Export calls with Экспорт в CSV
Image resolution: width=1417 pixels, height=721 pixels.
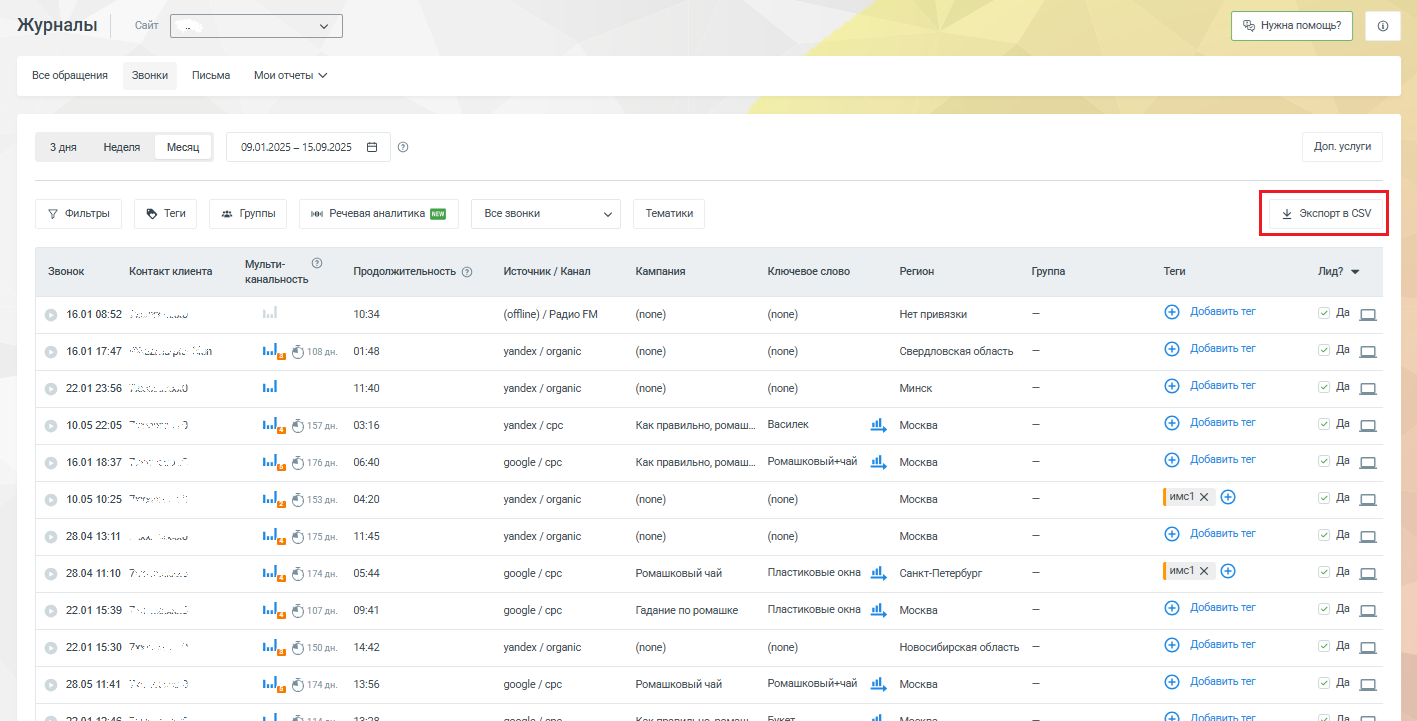pos(1326,214)
